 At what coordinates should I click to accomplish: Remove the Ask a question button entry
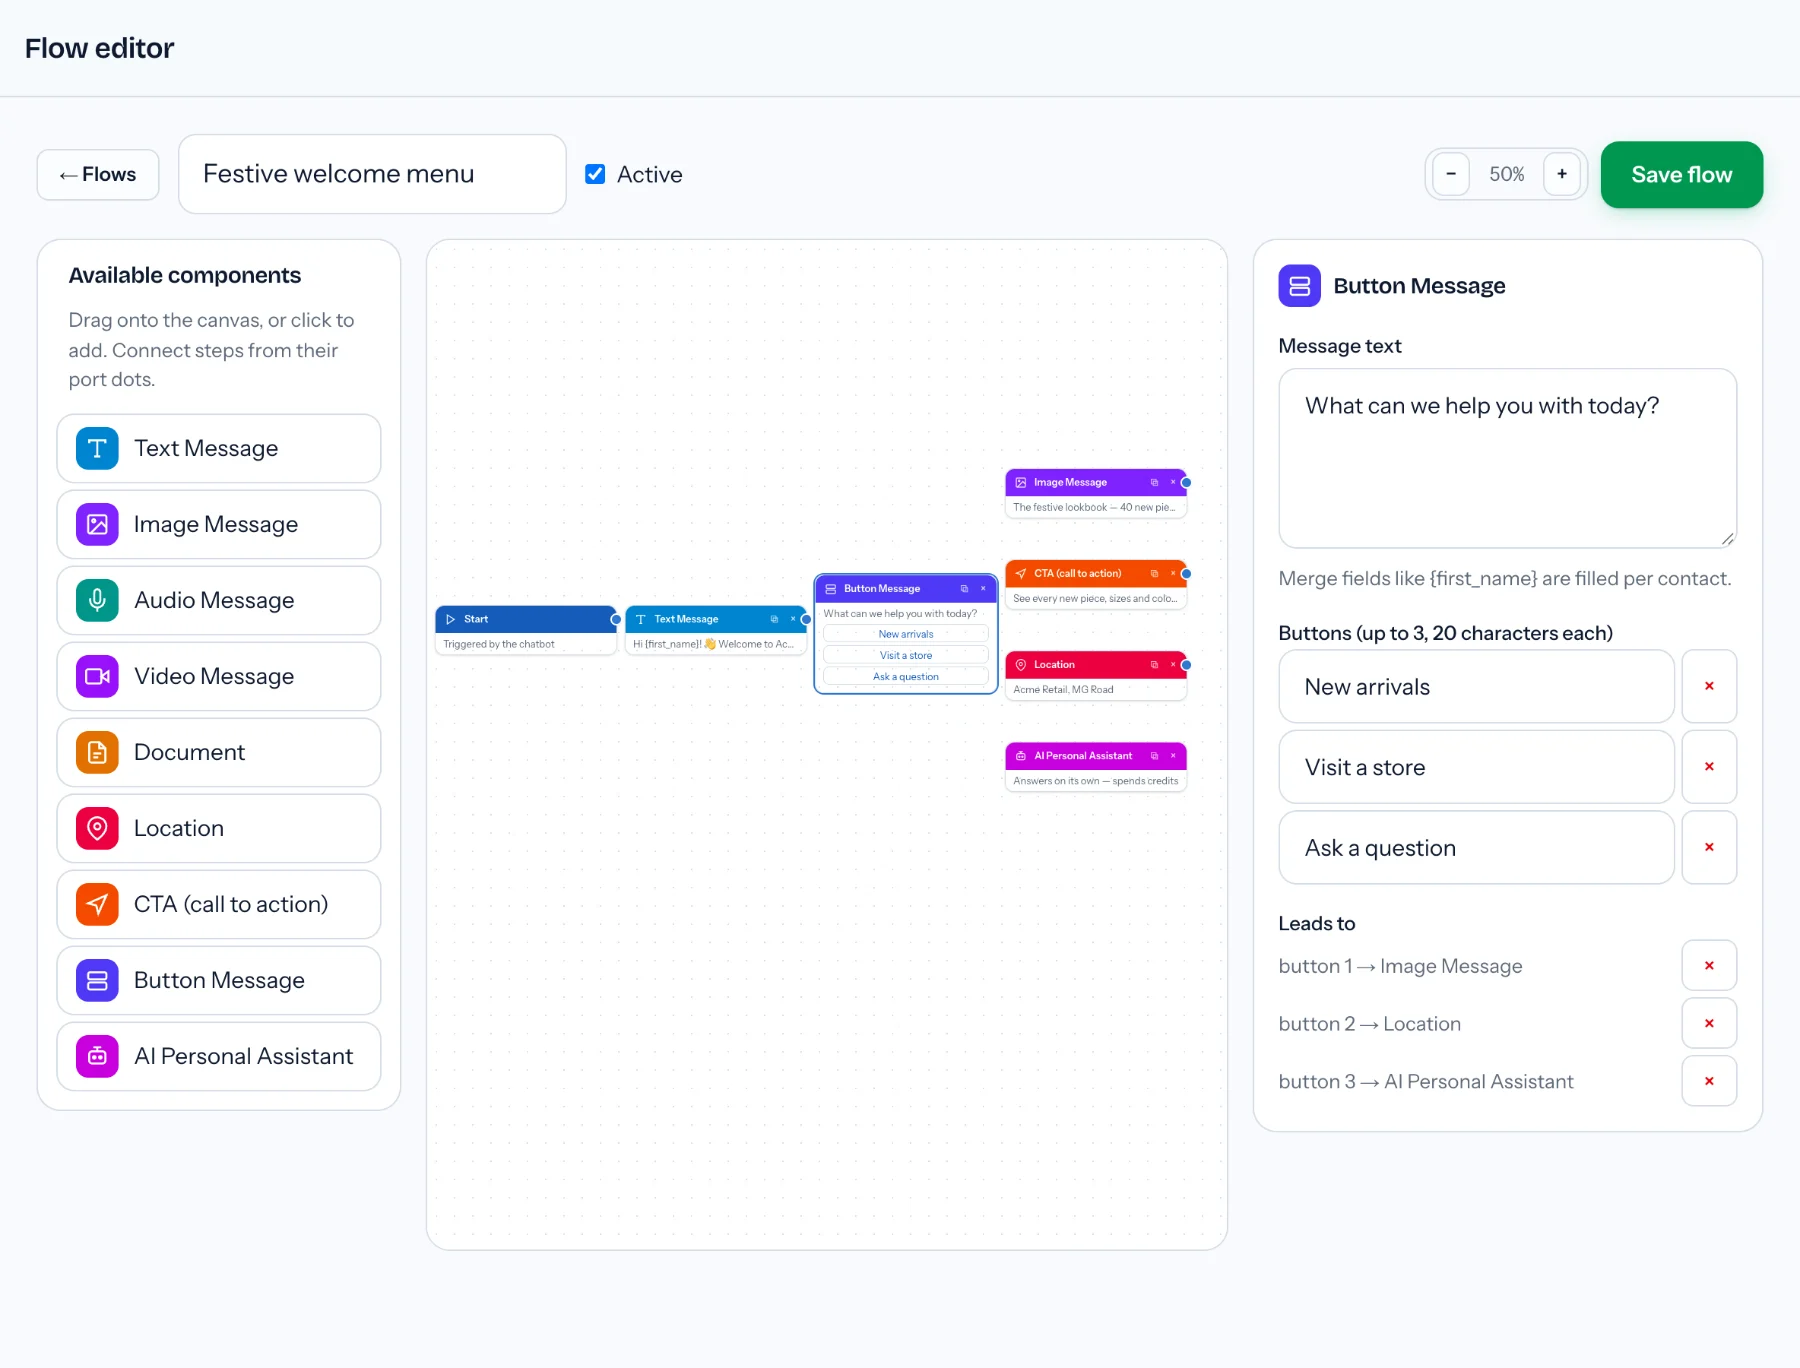[1709, 847]
